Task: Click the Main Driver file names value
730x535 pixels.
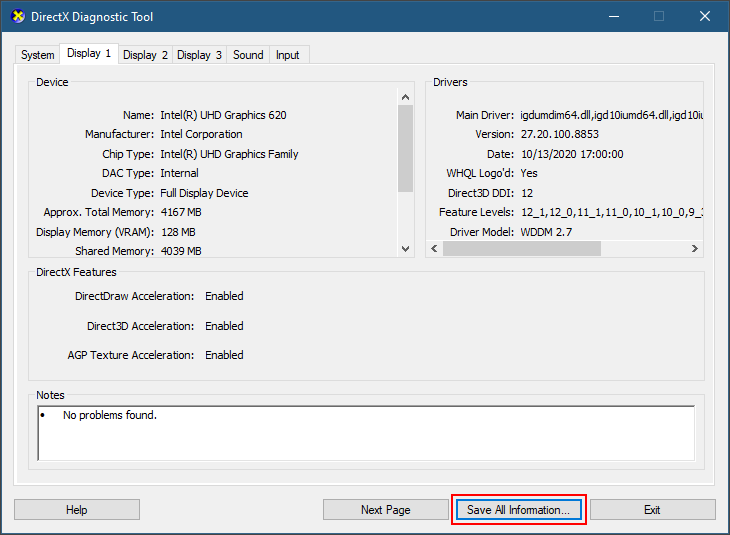Action: (611, 115)
